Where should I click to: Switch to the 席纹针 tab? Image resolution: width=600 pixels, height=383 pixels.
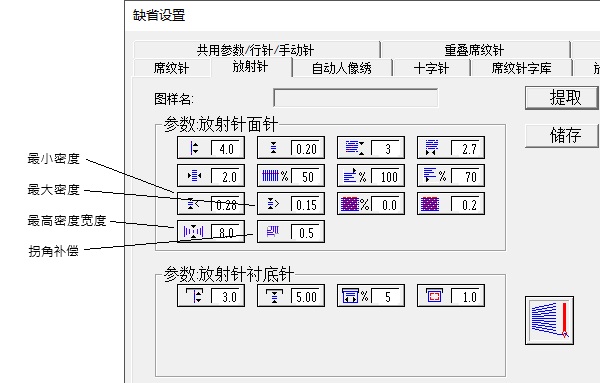[171, 68]
